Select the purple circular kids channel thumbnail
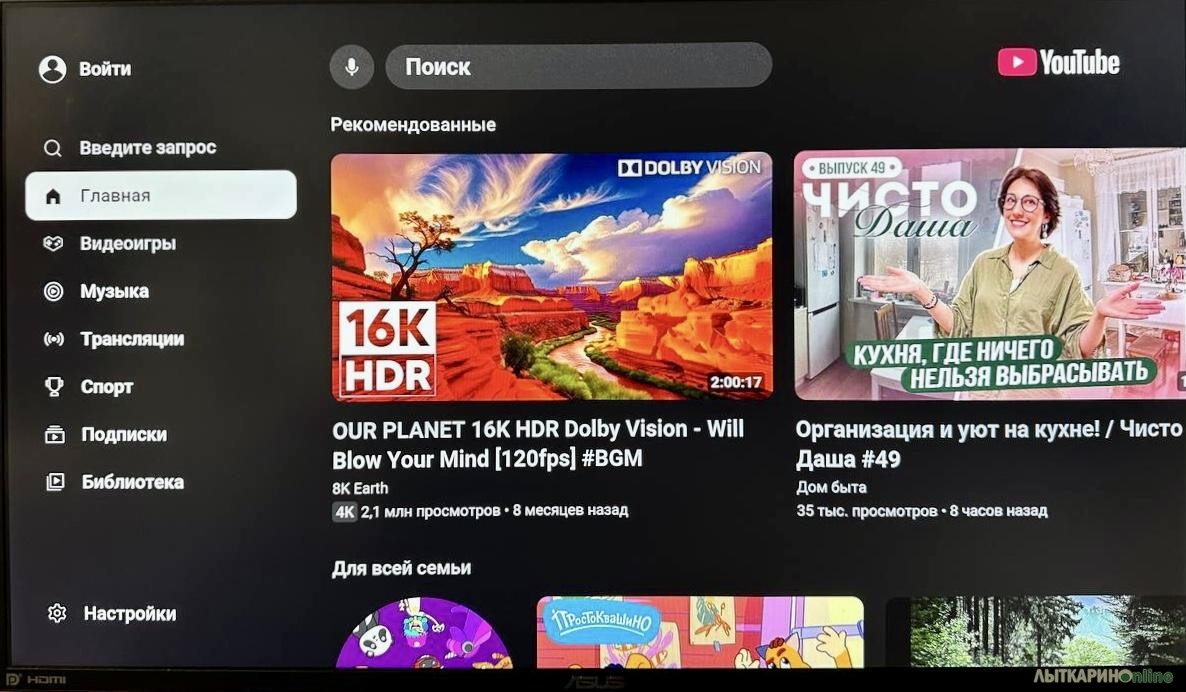This screenshot has height=692, width=1186. 424,634
